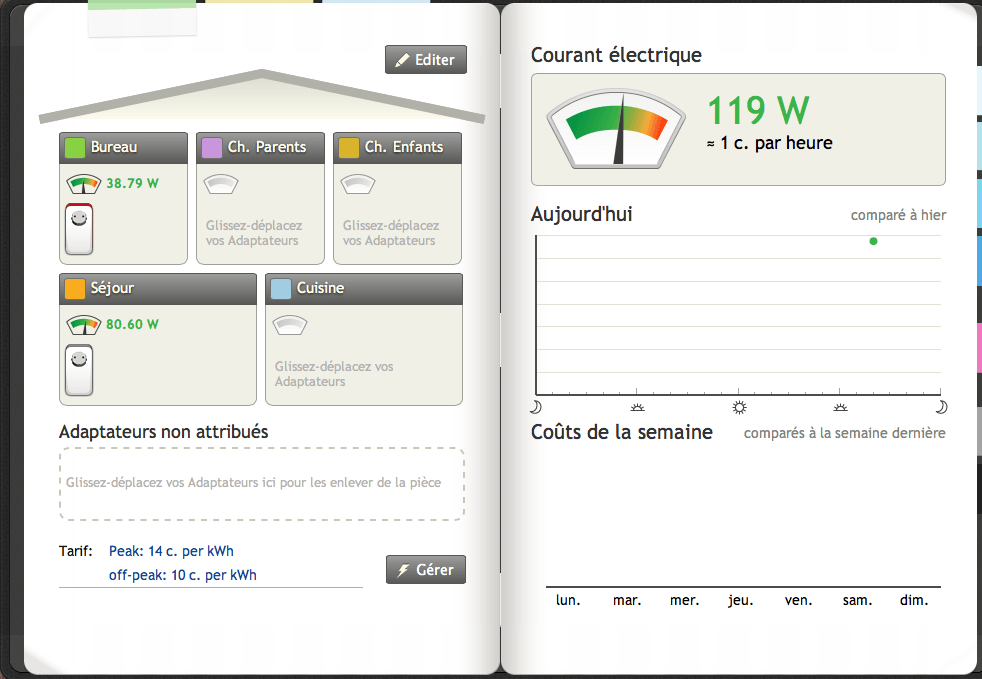Click the 119 W total power value
The height and width of the screenshot is (679, 982).
[758, 110]
